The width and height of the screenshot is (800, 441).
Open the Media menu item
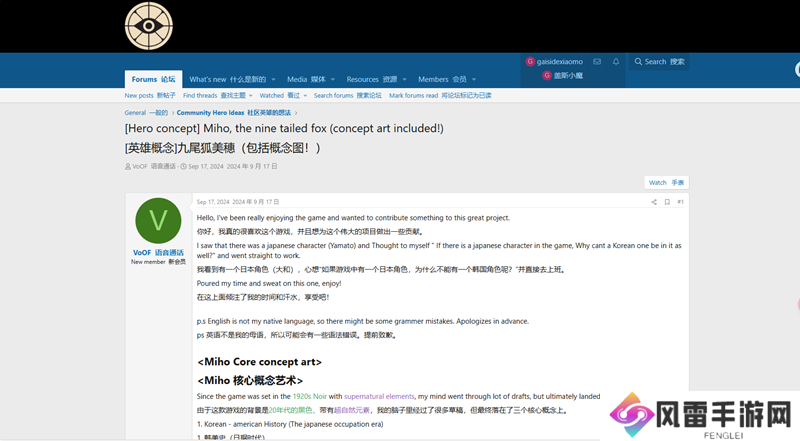(x=306, y=79)
